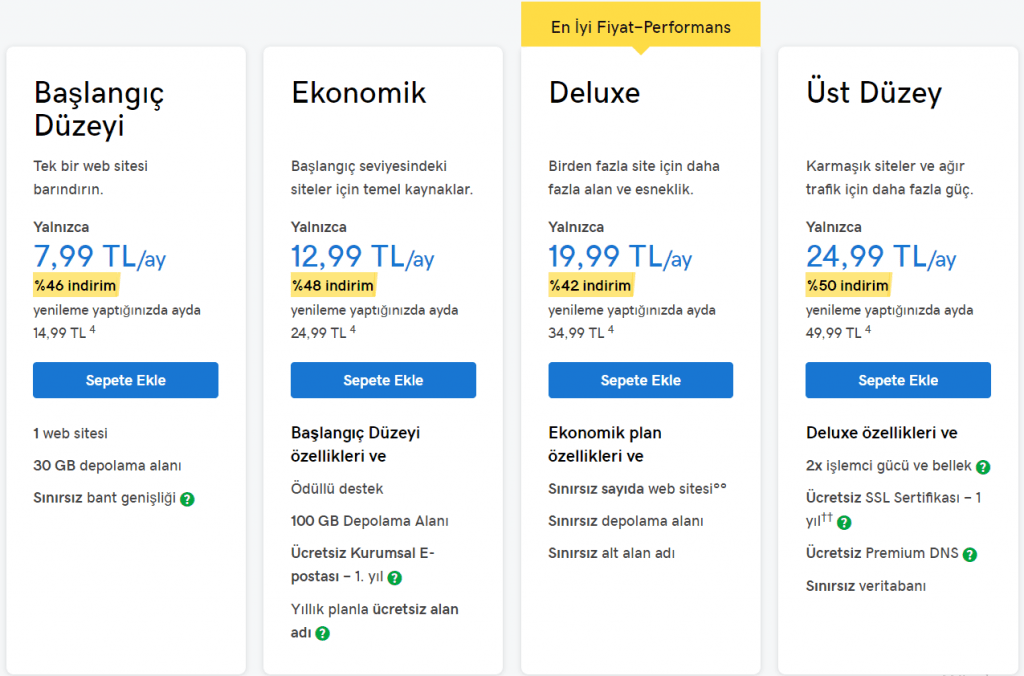
Task: Click help icon next to Sınırsız bant genişliği
Action: point(187,499)
